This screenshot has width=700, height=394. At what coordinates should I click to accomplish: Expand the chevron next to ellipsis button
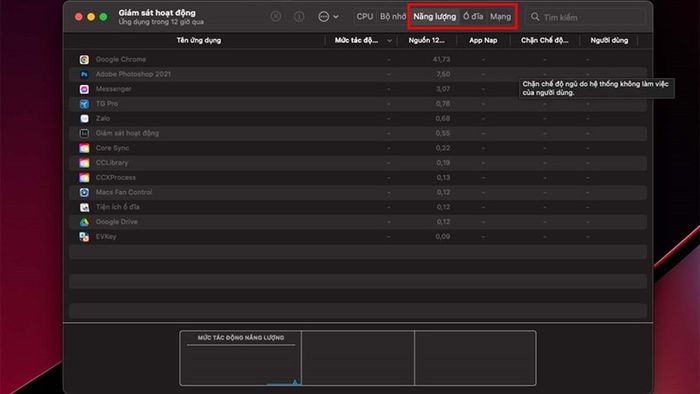(336, 17)
